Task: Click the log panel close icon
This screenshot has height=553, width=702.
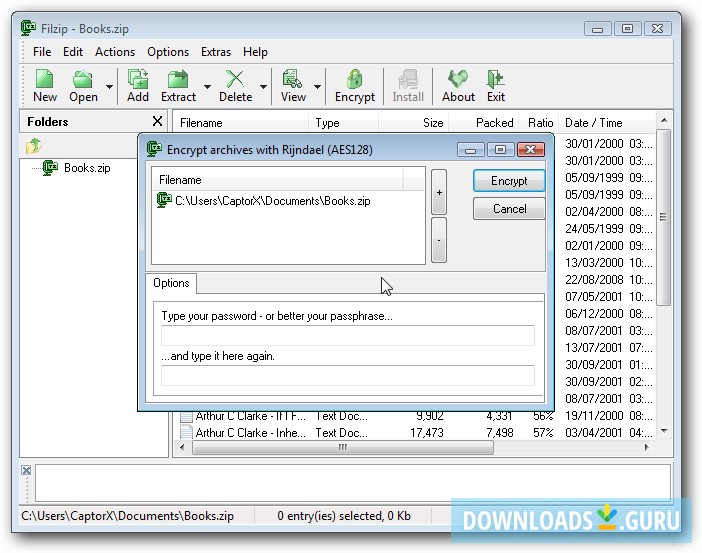Action: tap(26, 470)
